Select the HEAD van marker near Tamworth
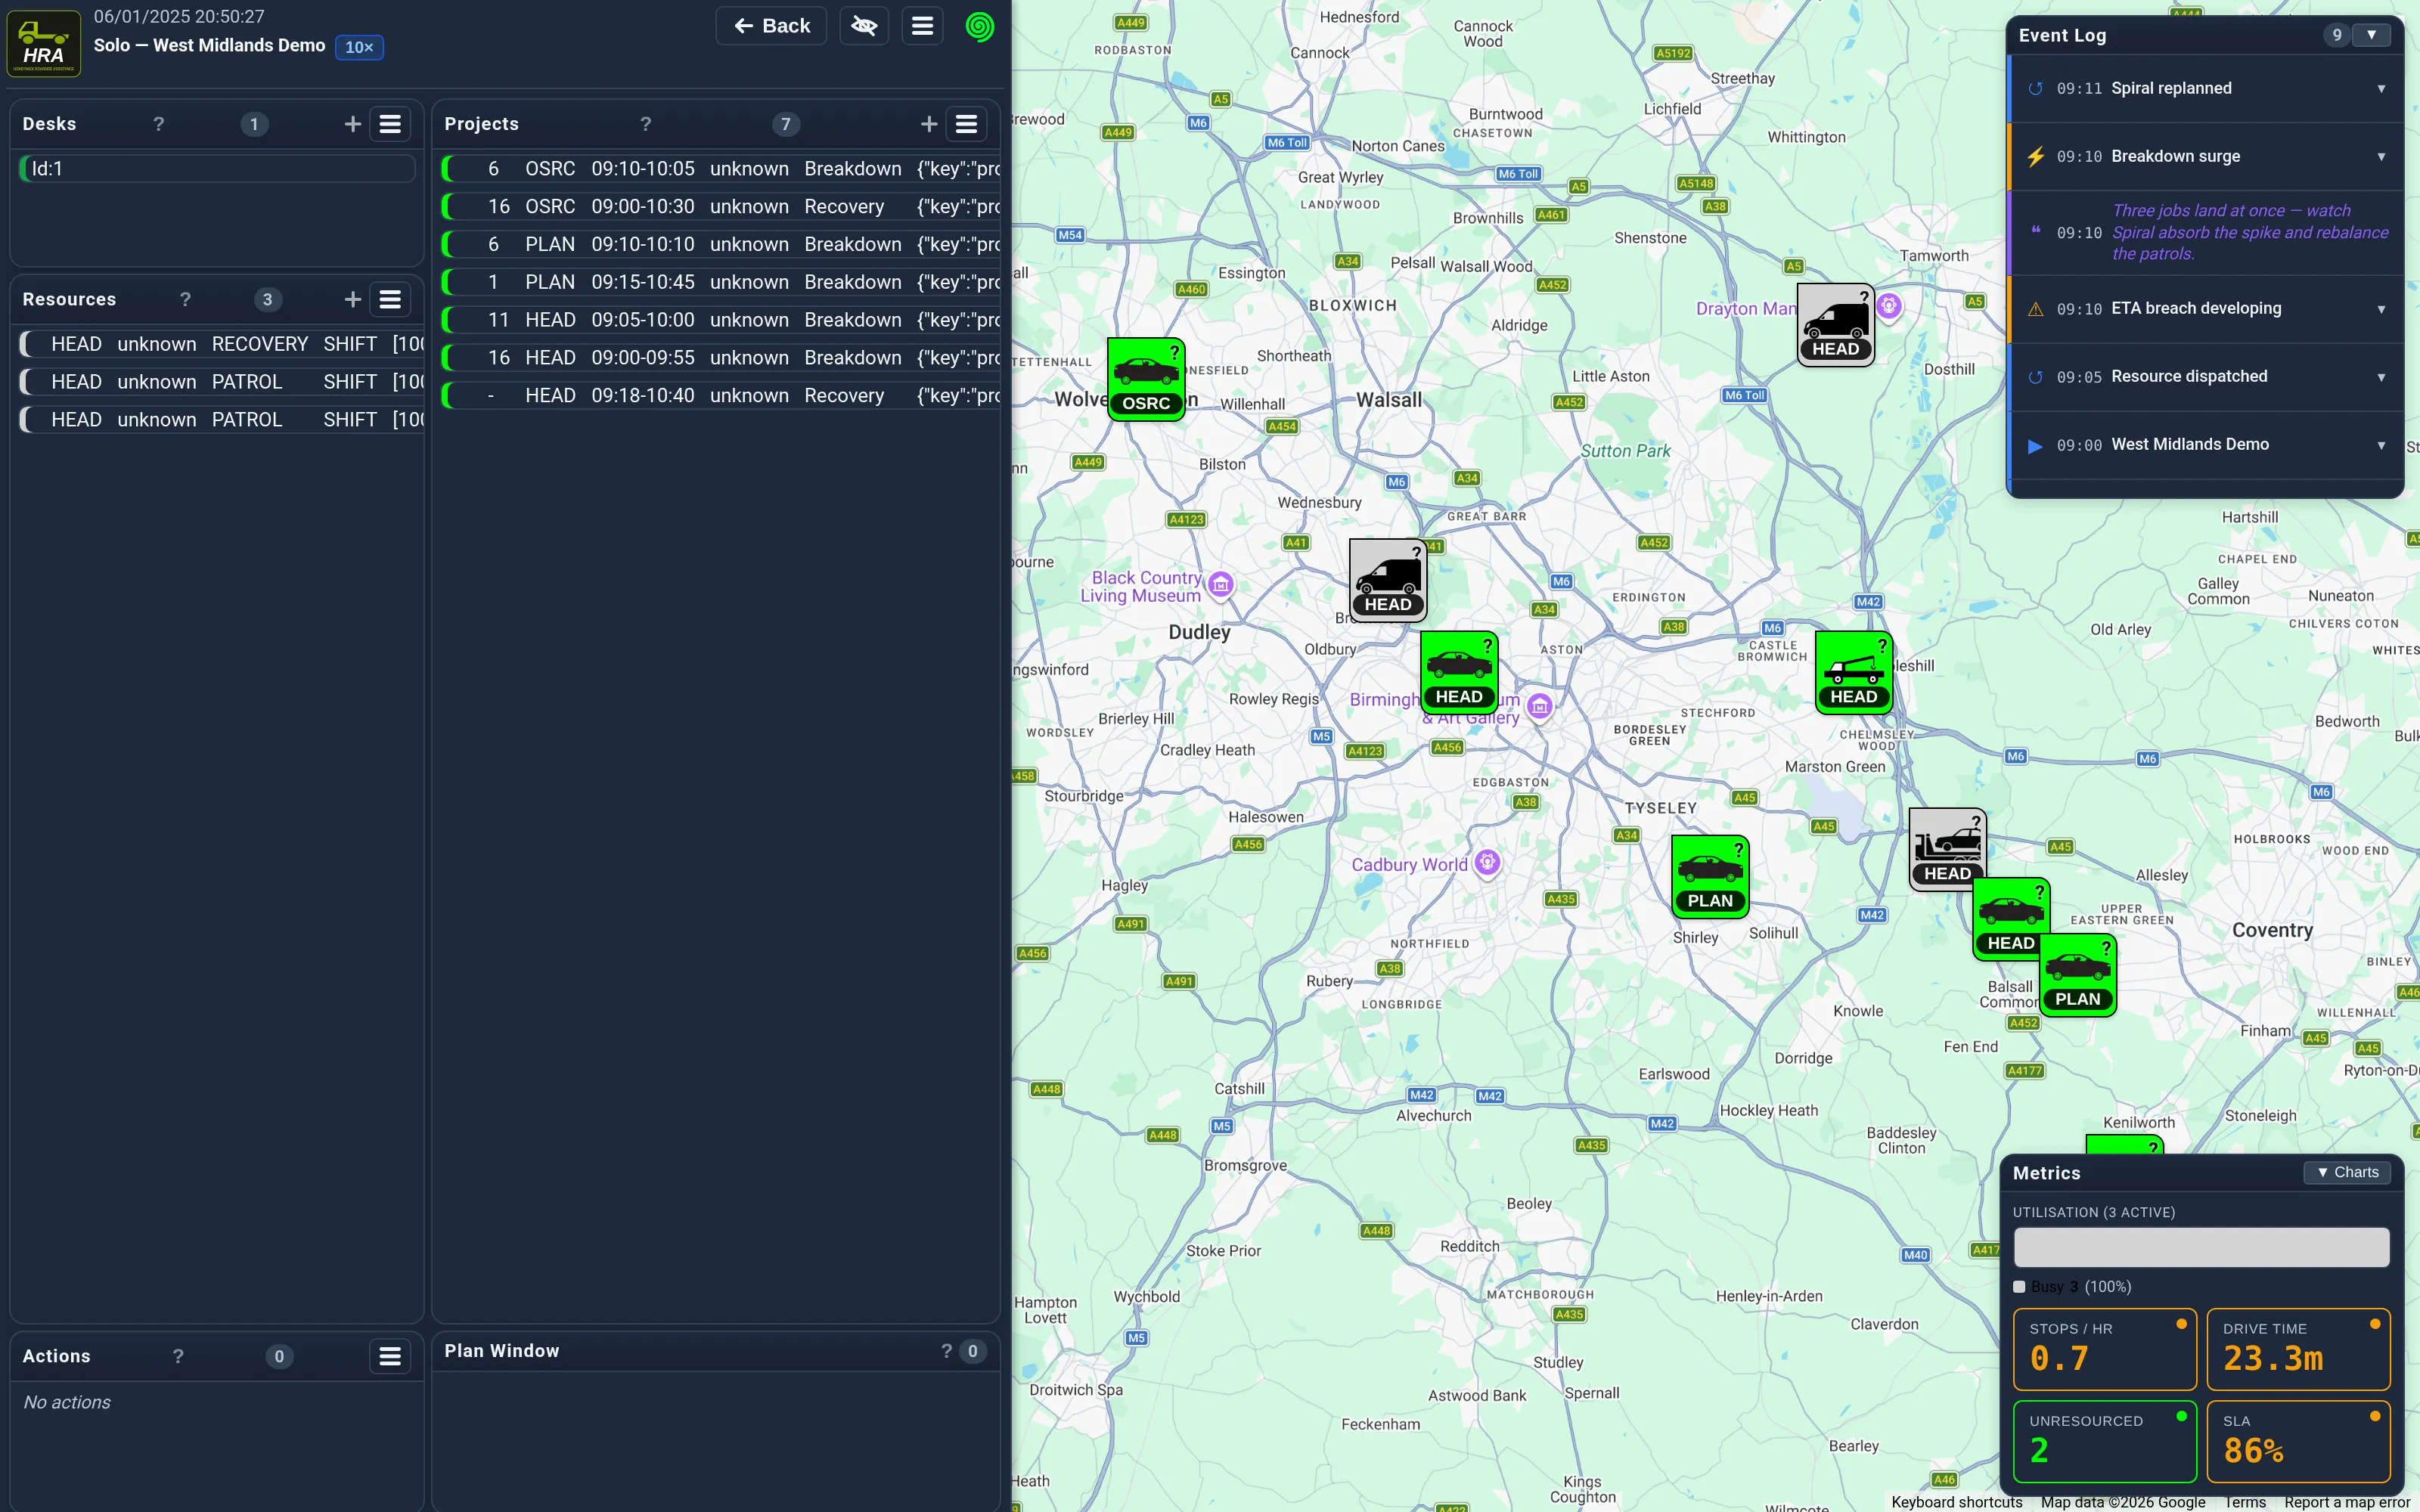The height and width of the screenshot is (1512, 2420). pos(1835,324)
